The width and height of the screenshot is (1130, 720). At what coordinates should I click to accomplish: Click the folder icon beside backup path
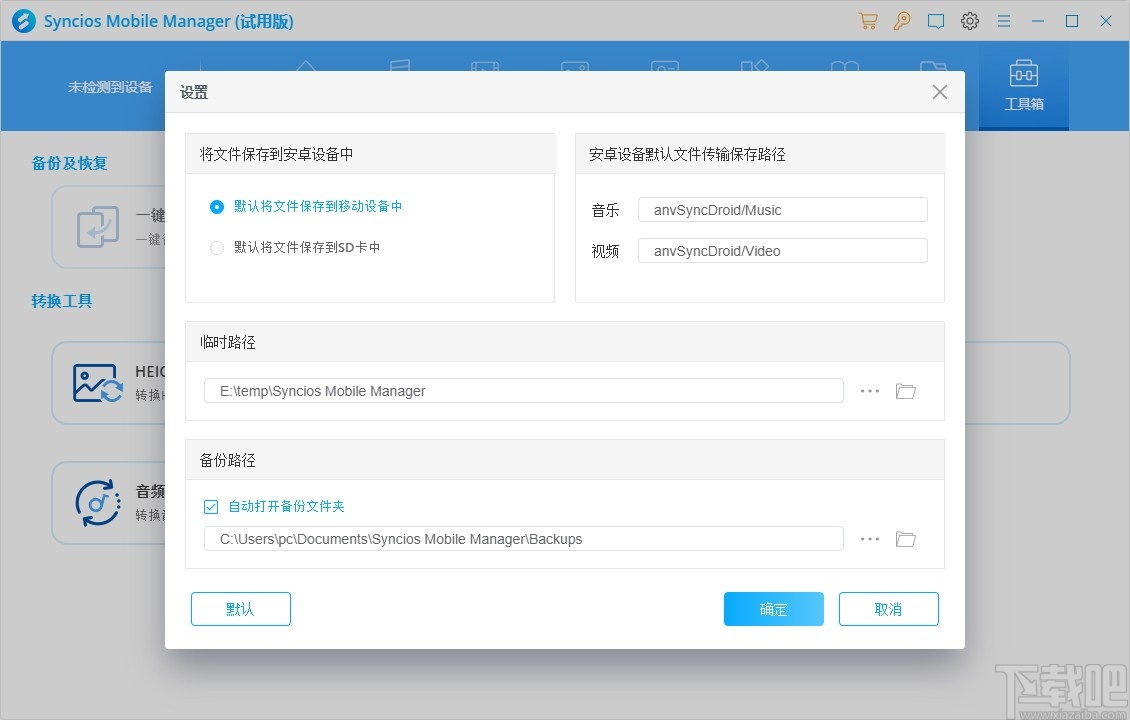905,539
